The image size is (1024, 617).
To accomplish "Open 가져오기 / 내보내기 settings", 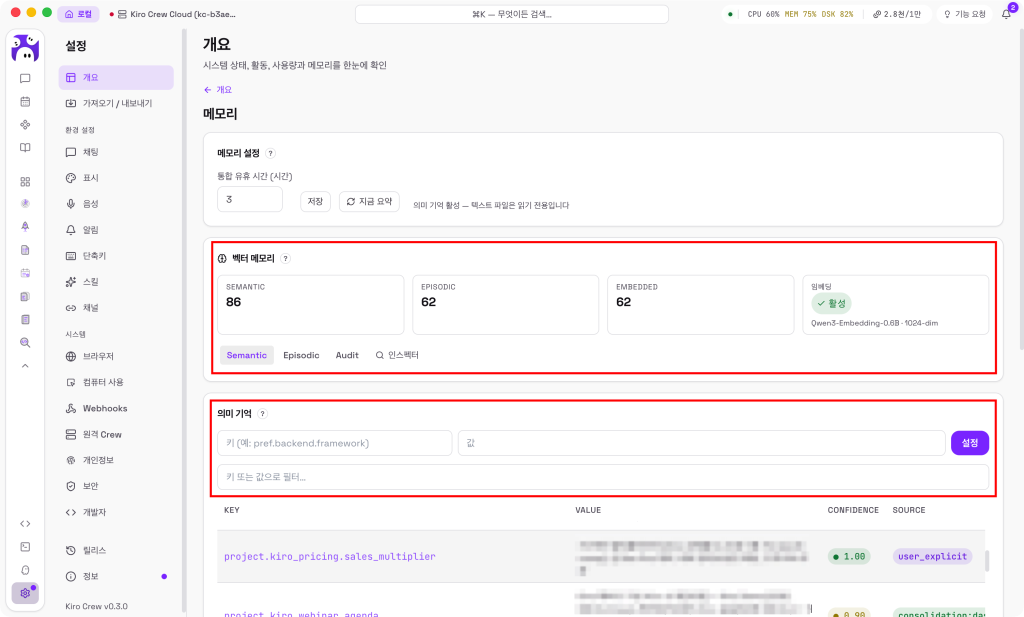I will [116, 103].
